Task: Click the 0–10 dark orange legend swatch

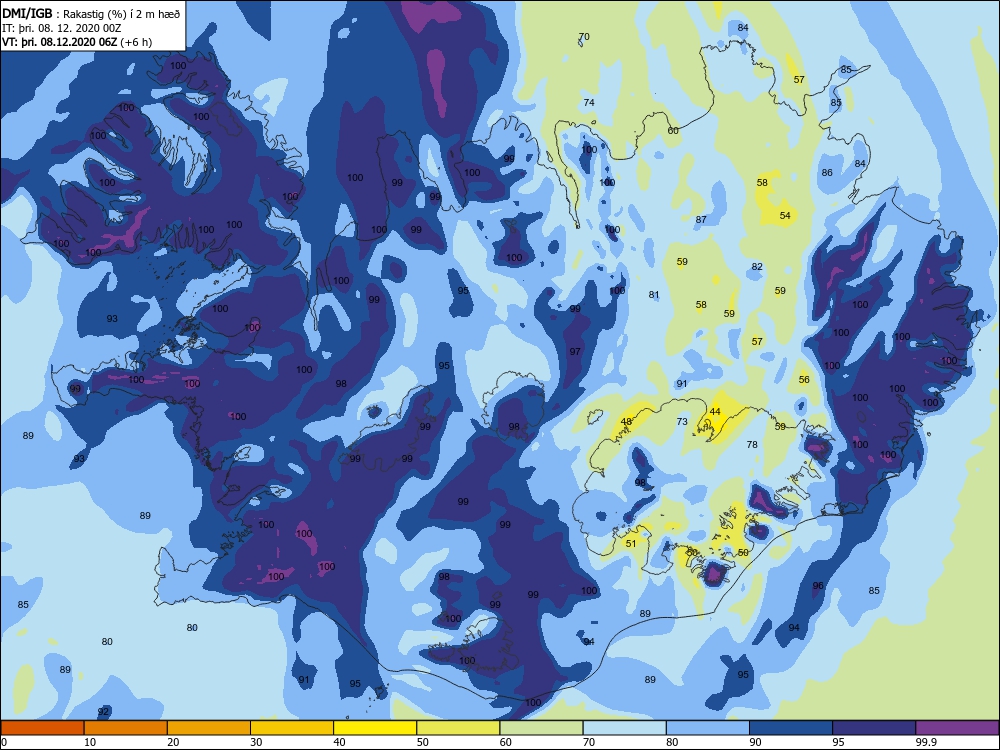Action: [x=42, y=728]
